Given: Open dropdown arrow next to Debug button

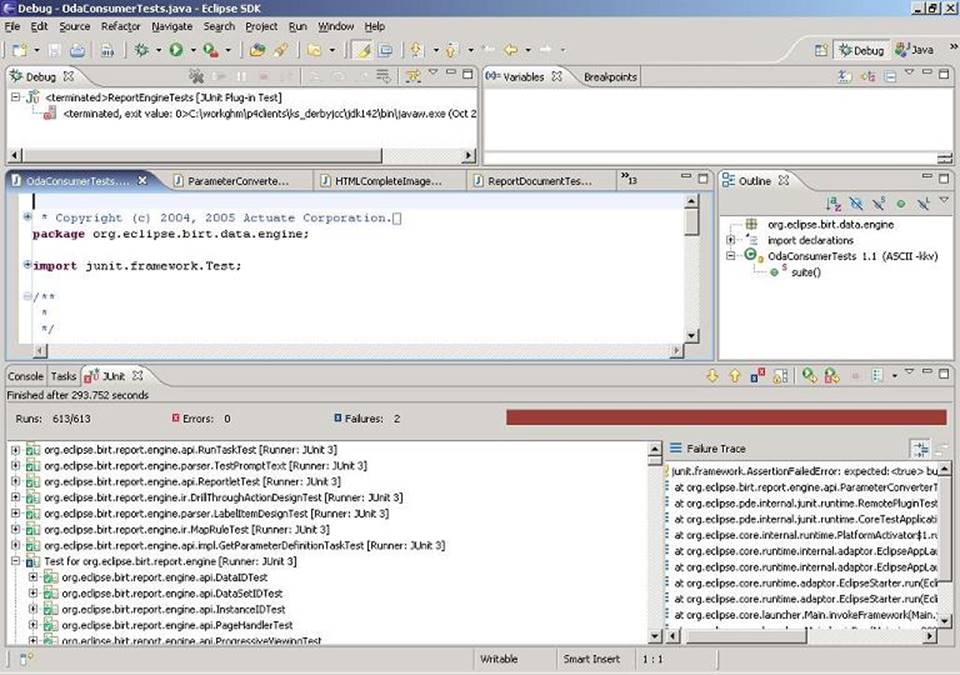Looking at the screenshot, I should pos(158,50).
